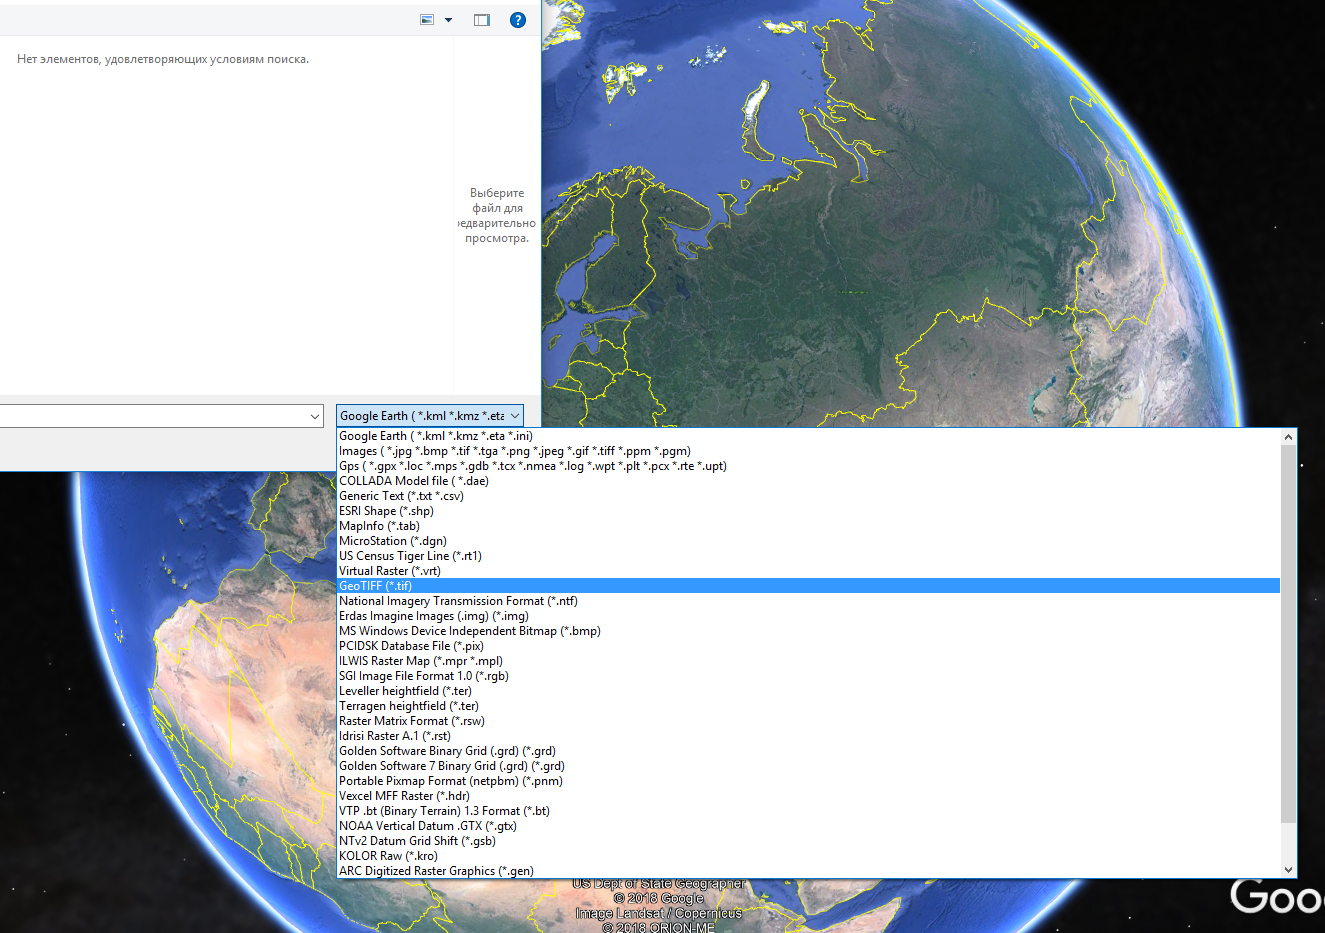Select MapInfo (*.tab) format
1325x933 pixels.
tap(808, 526)
